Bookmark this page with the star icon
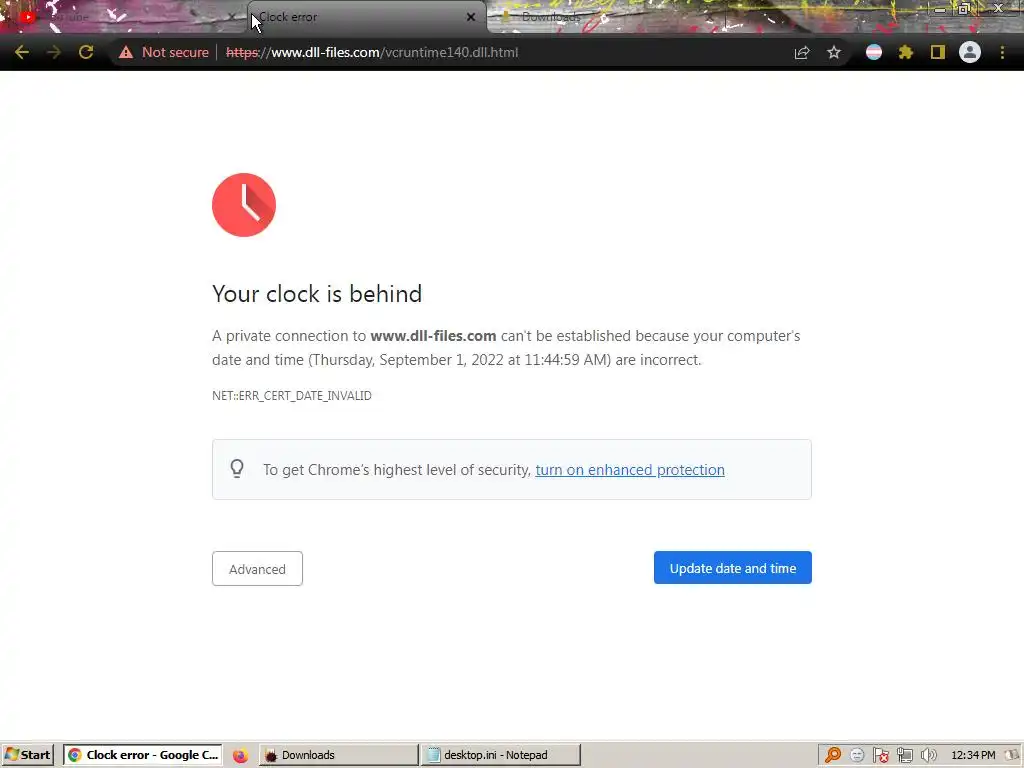This screenshot has width=1024, height=768. pos(834,52)
